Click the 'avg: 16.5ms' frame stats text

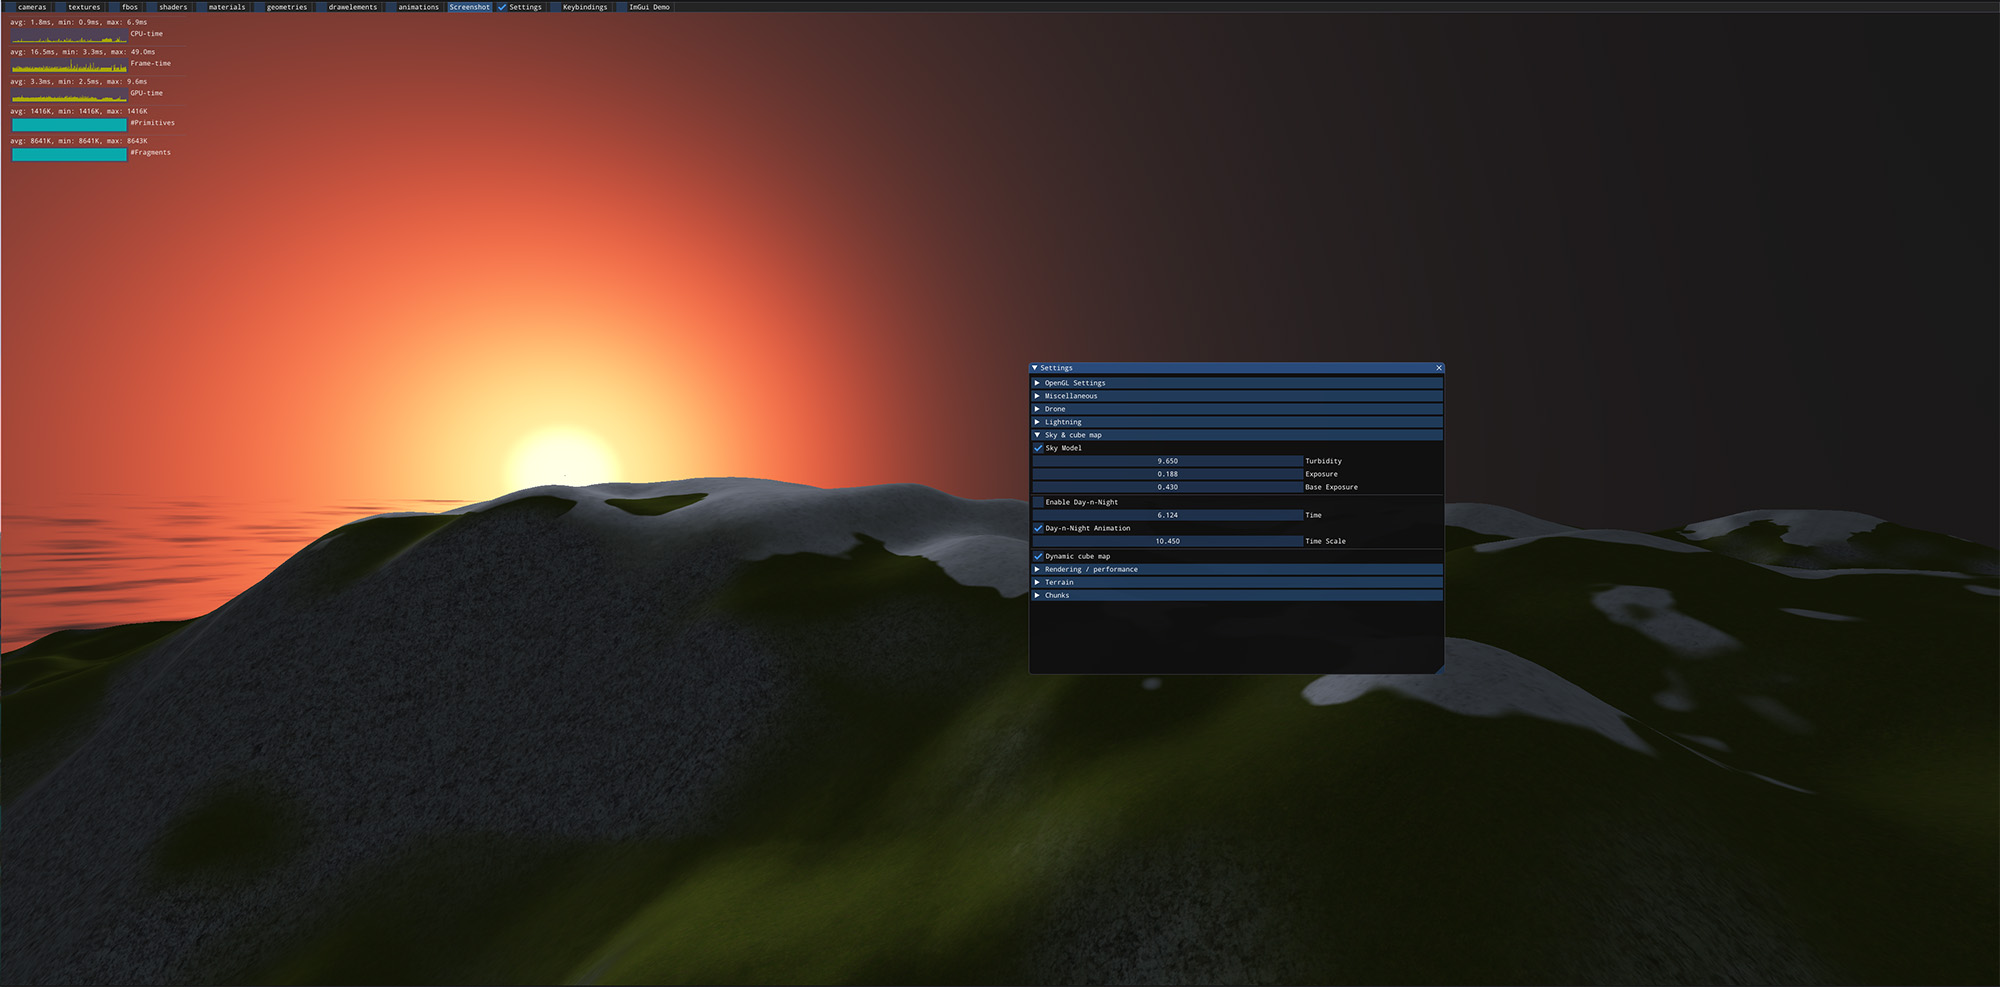tap(83, 52)
